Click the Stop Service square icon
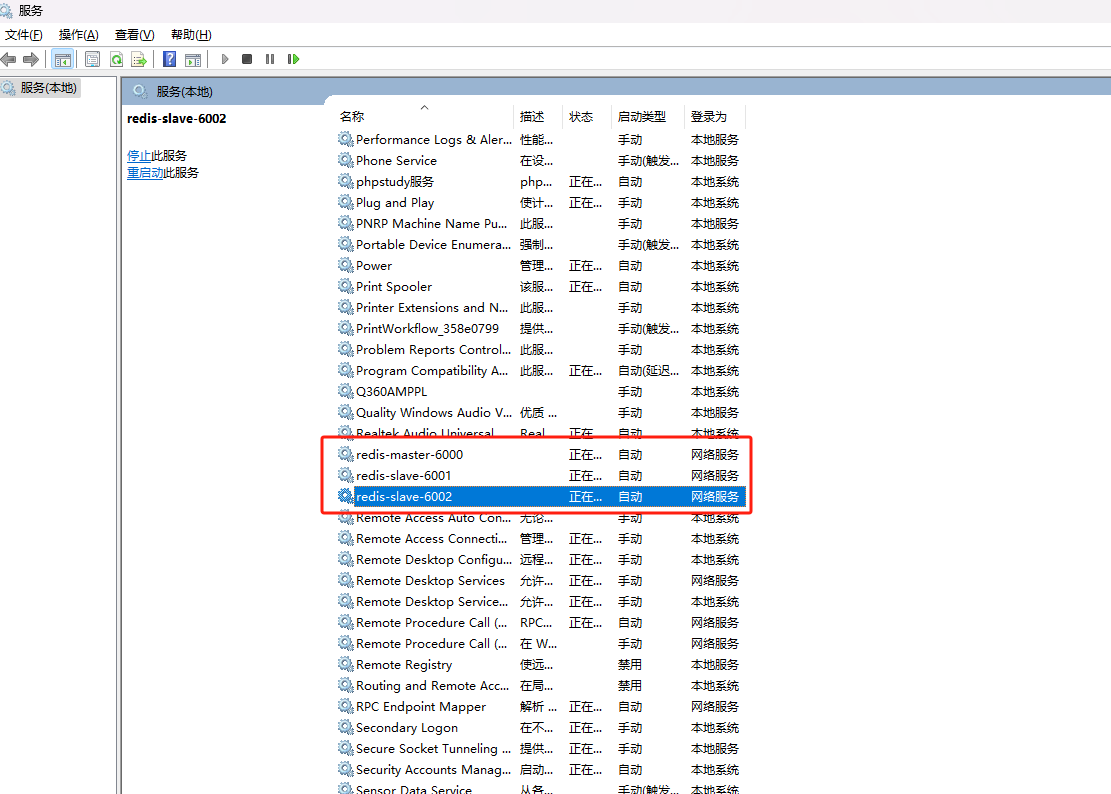Viewport: 1111px width, 794px height. pos(247,59)
